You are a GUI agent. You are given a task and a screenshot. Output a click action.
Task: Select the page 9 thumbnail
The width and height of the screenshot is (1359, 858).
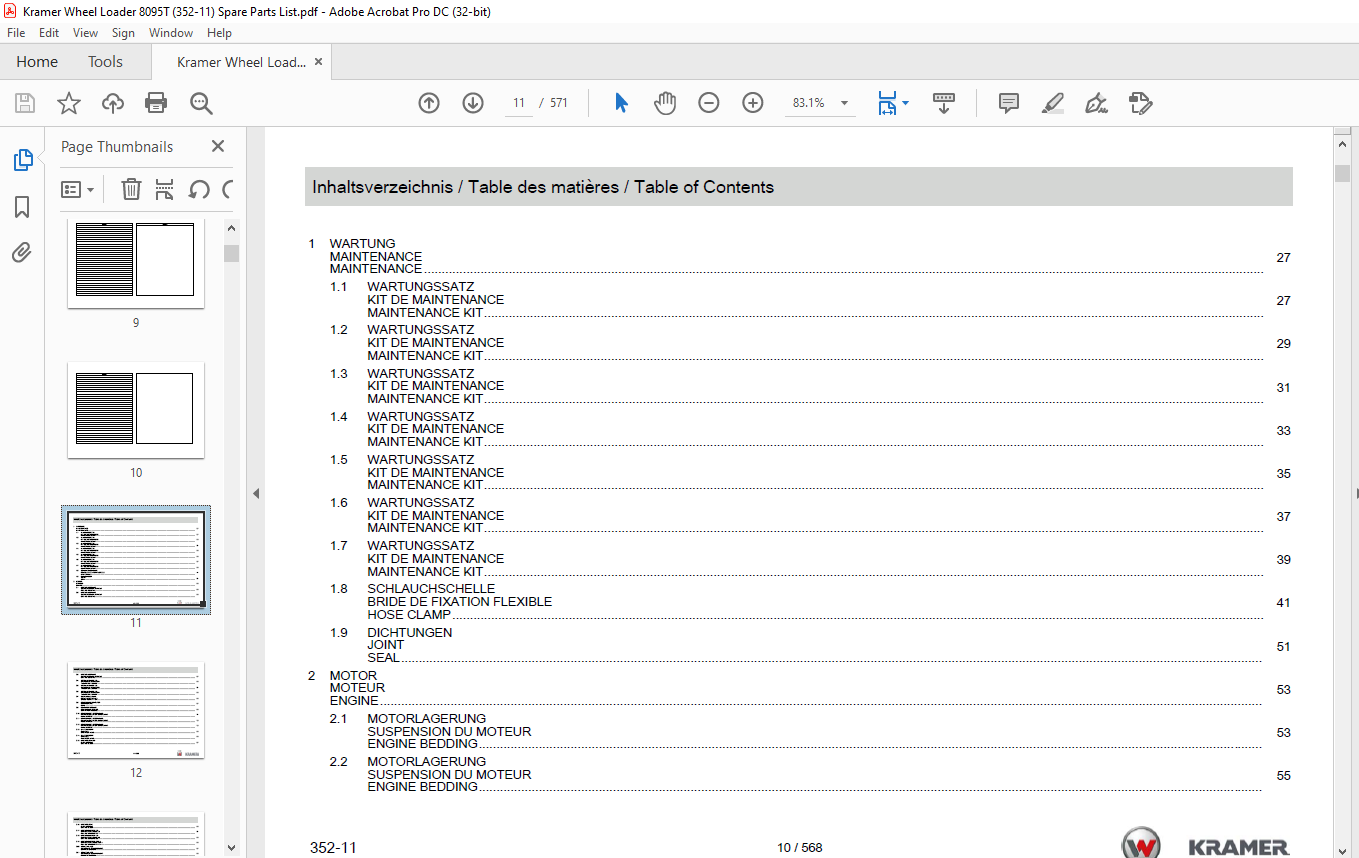coord(136,264)
